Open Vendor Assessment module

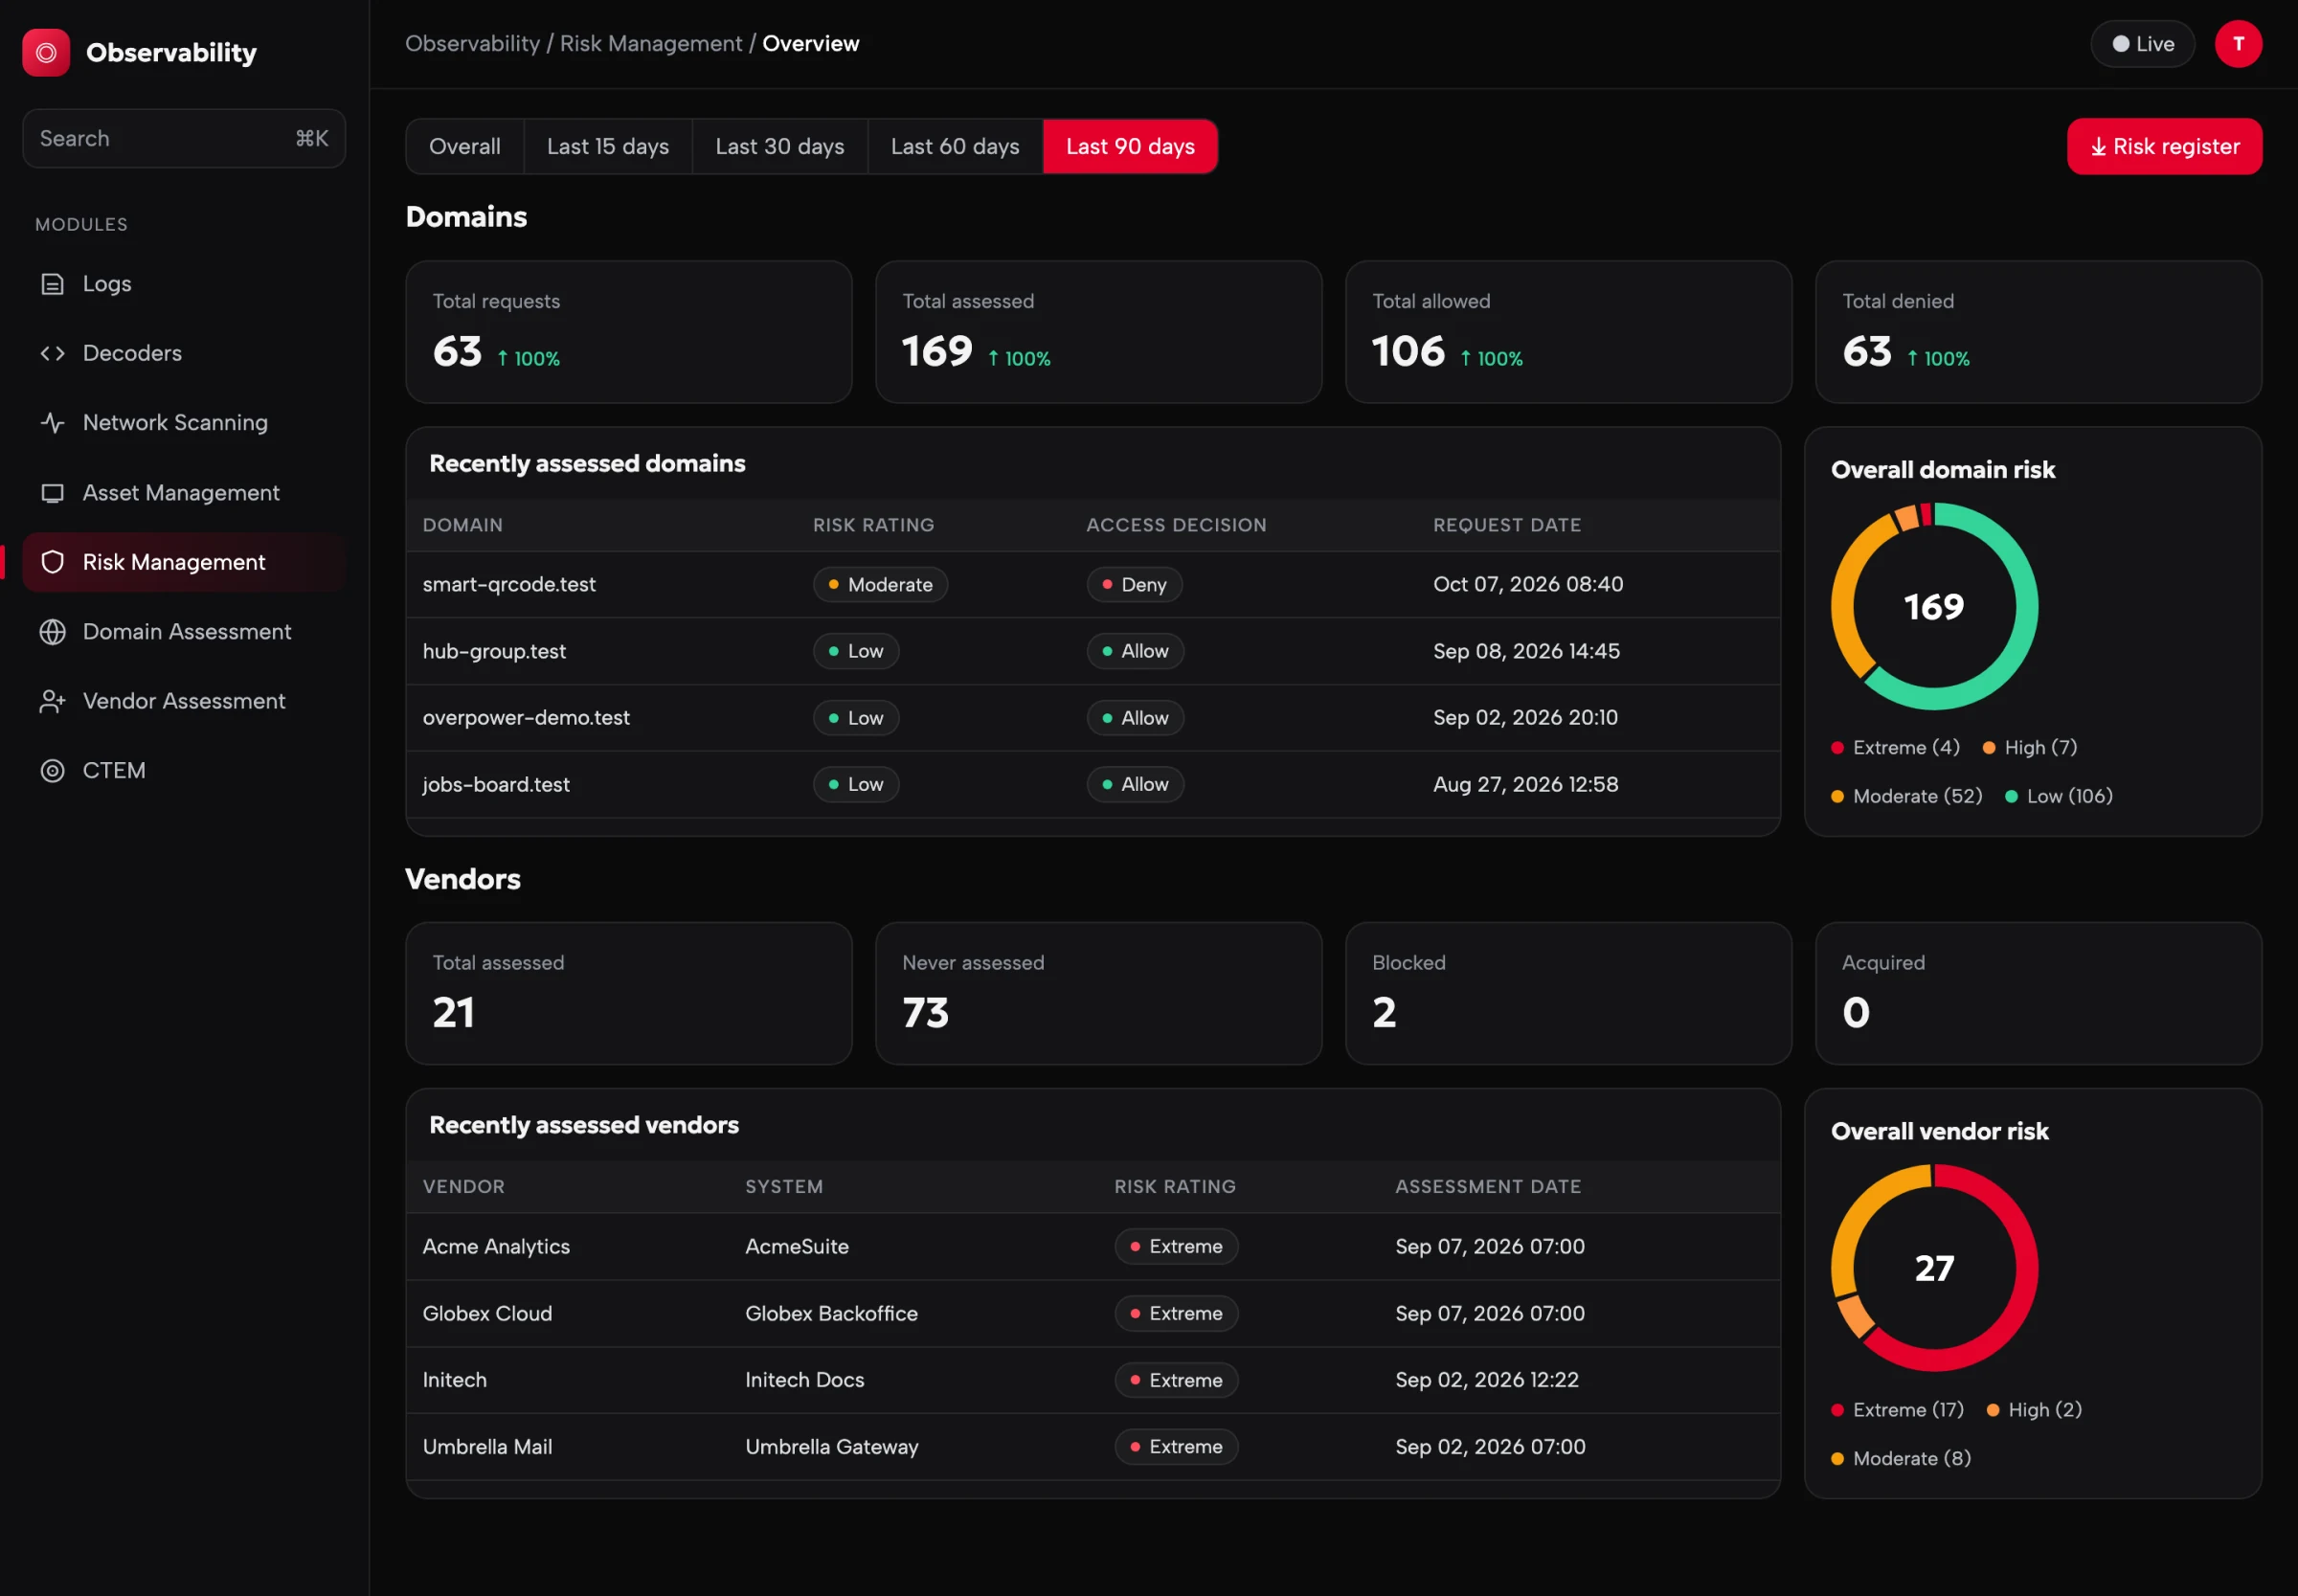click(x=184, y=701)
